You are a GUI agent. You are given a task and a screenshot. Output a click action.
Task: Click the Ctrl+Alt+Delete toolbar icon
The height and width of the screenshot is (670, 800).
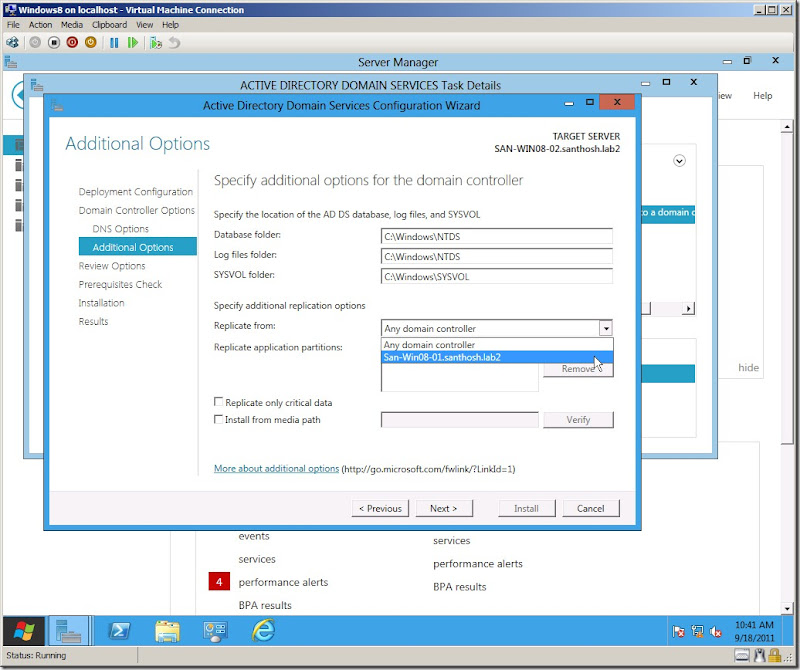point(12,42)
